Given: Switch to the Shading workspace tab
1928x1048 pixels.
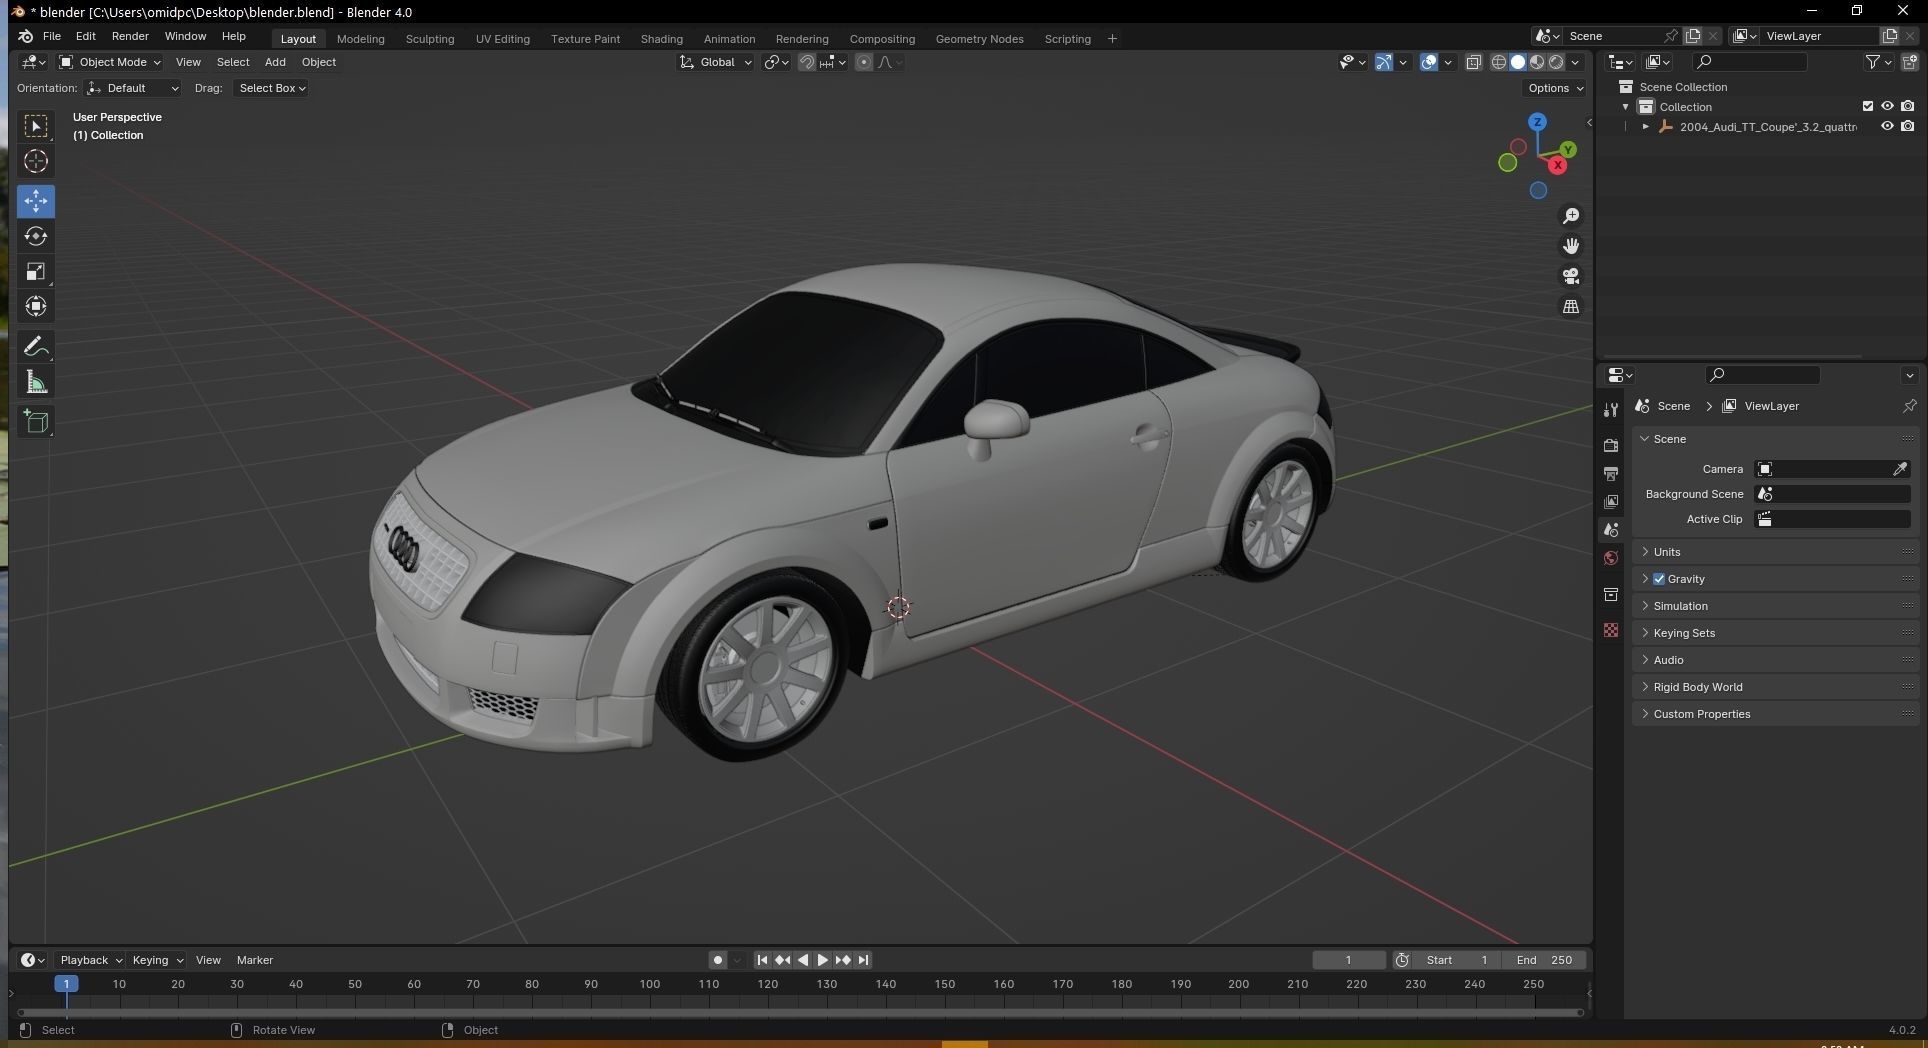Looking at the screenshot, I should [x=661, y=39].
